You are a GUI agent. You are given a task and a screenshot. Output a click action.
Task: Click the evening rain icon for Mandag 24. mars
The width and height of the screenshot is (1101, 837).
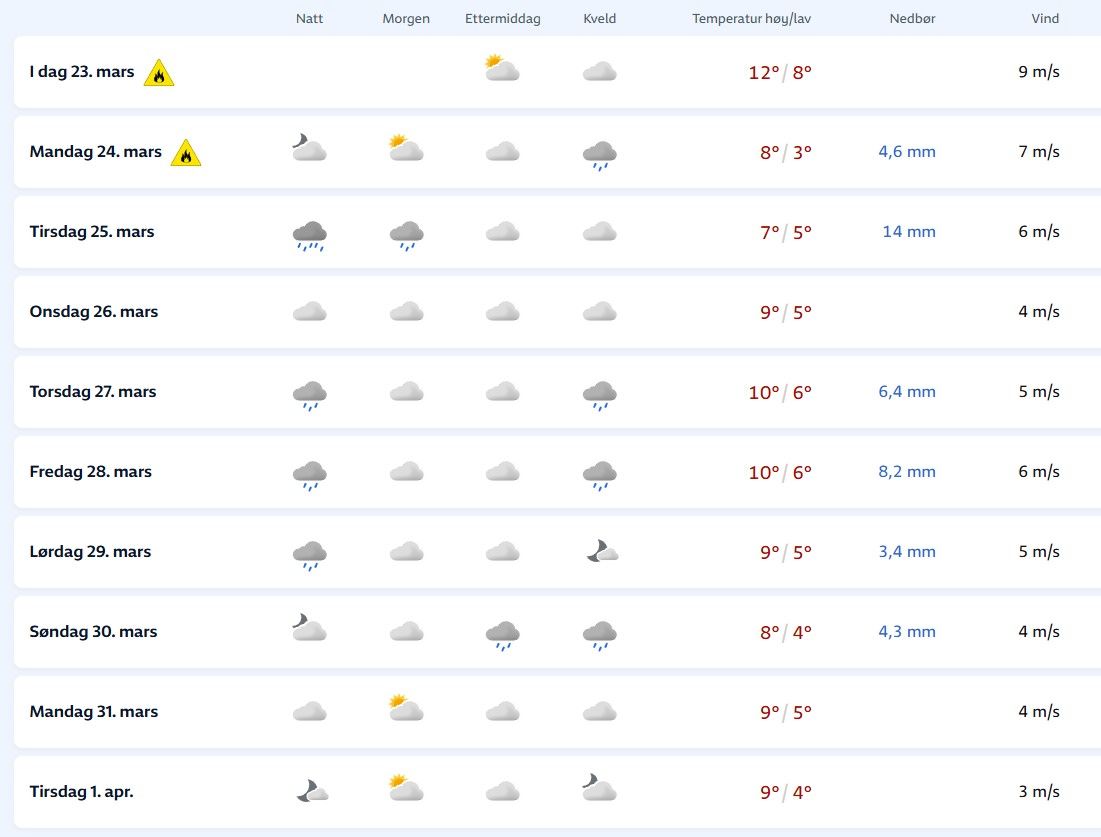click(x=599, y=155)
